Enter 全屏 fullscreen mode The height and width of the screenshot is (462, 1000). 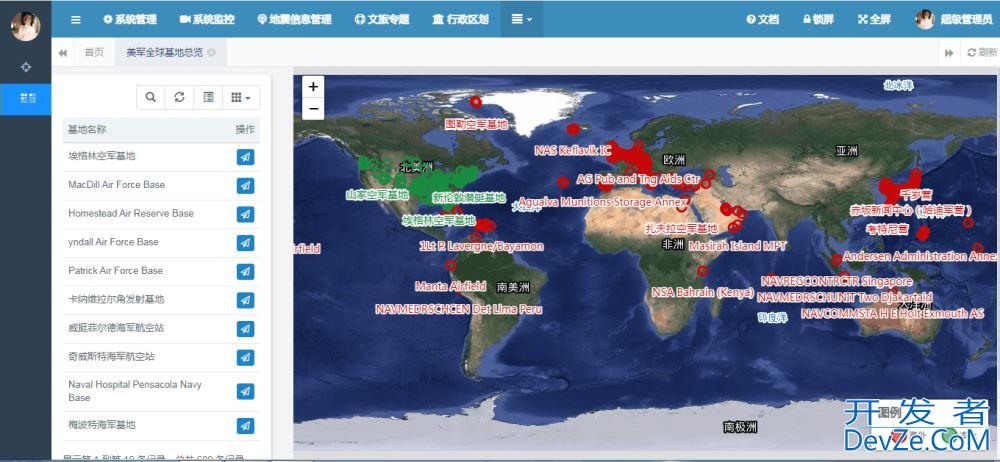[874, 19]
